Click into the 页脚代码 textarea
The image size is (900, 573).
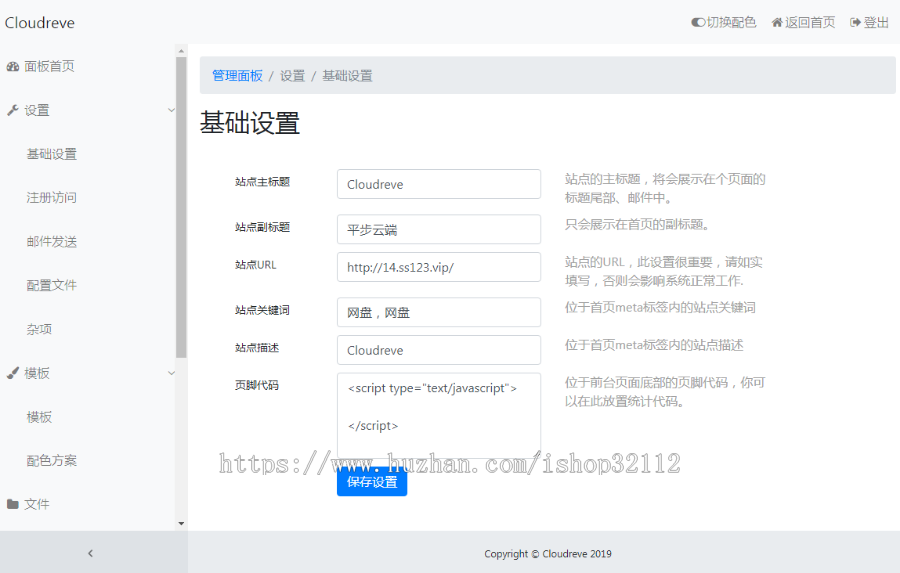click(439, 415)
